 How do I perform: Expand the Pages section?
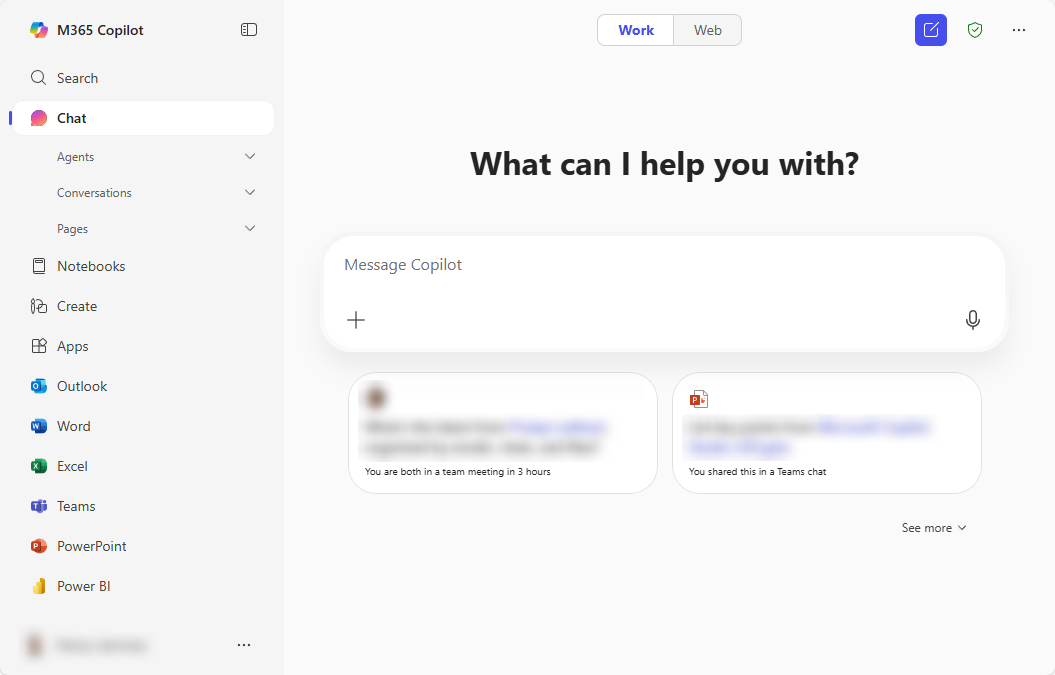(x=250, y=229)
